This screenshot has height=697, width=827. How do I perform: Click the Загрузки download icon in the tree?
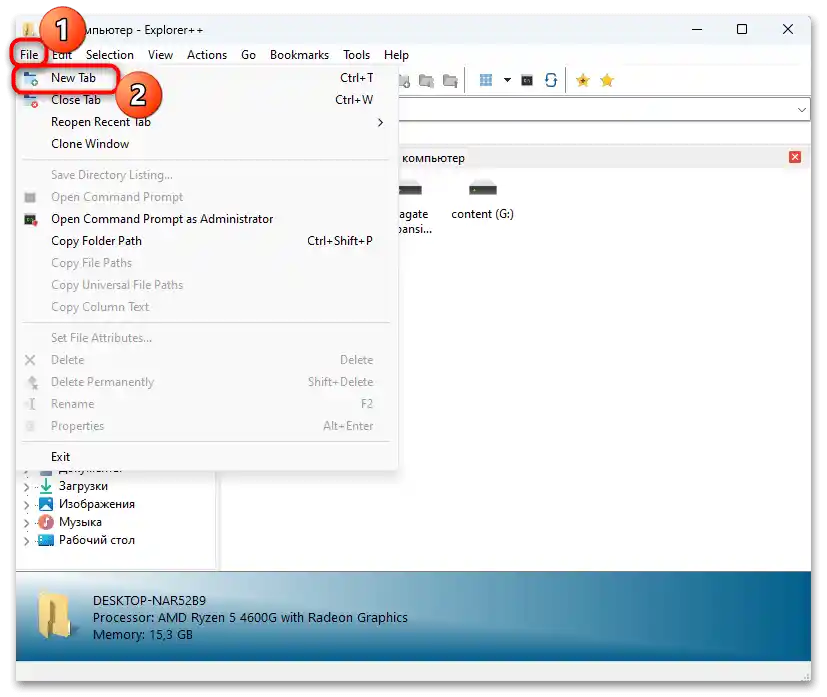pos(45,487)
